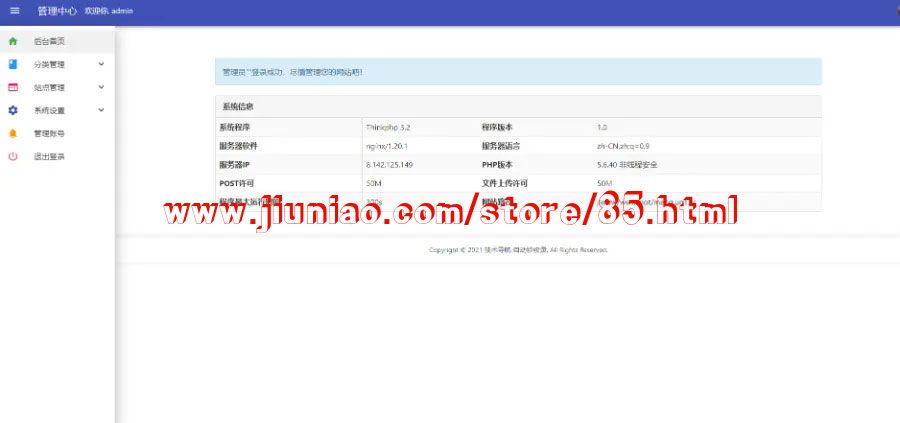Image resolution: width=900 pixels, height=423 pixels.
Task: Open the 分类管理 menu item
Action: coord(57,64)
